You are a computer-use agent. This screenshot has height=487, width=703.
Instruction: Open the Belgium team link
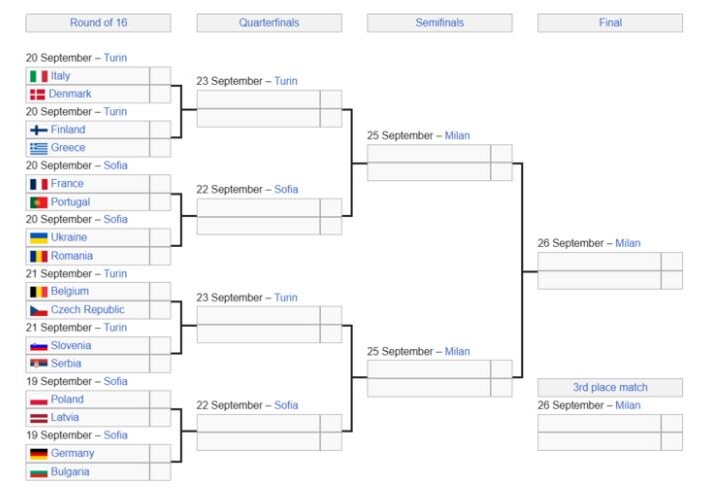click(x=69, y=291)
